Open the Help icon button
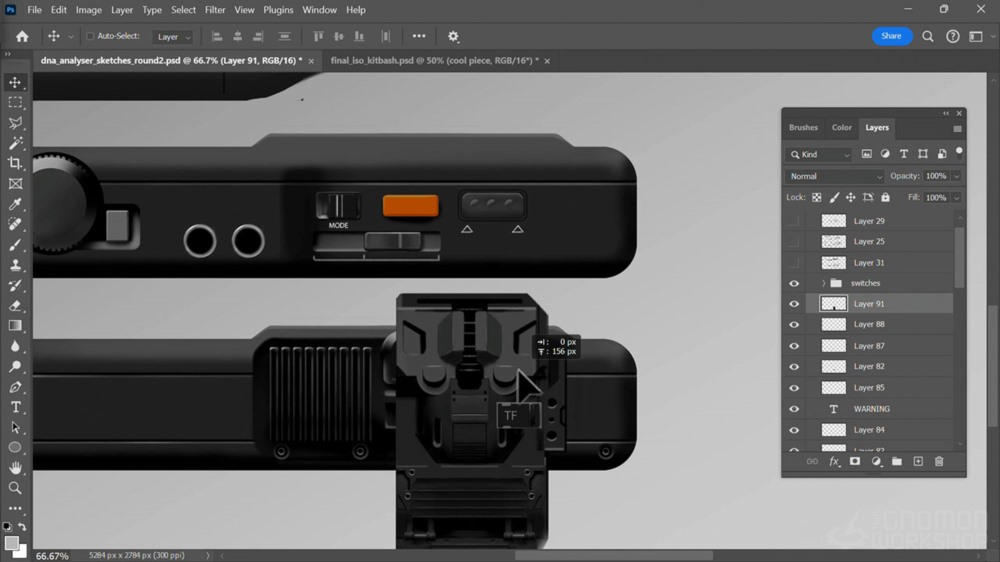Screen dimensions: 1000x562 [952, 36]
